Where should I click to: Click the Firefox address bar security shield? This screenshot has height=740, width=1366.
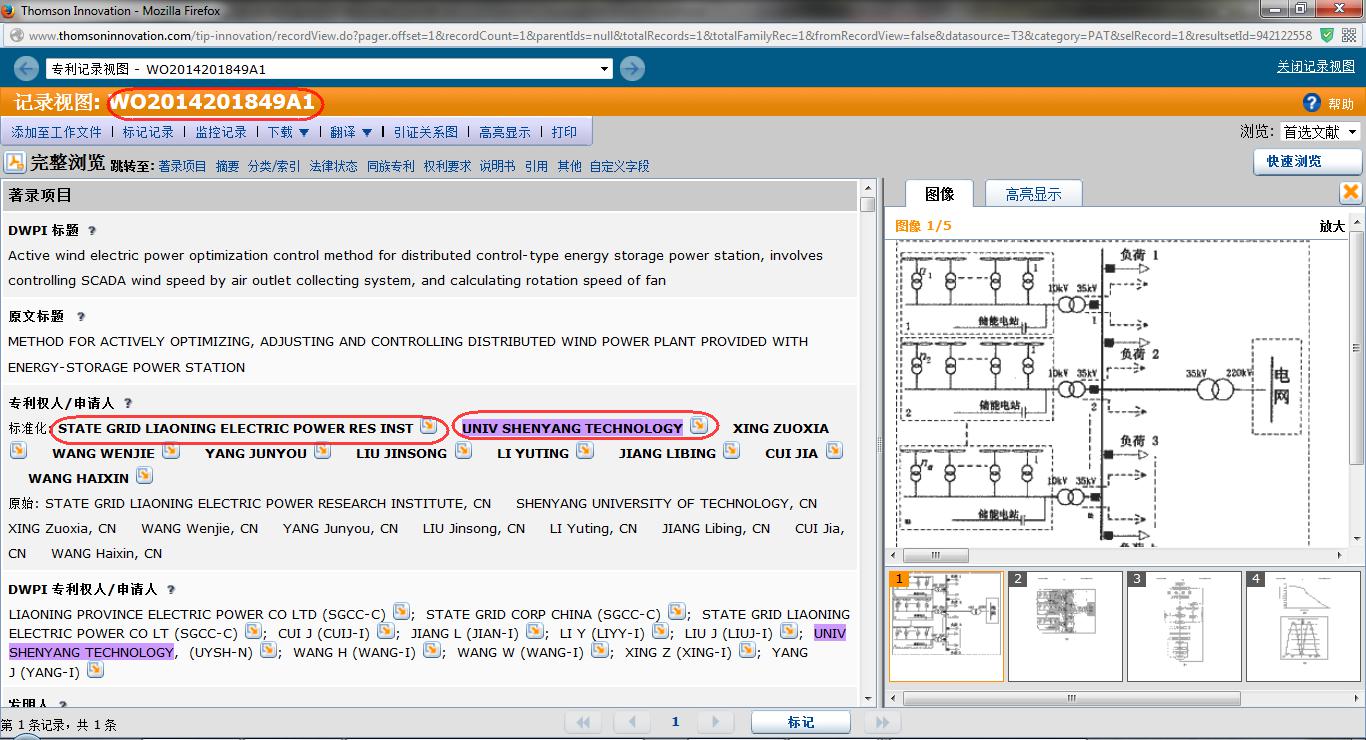click(1327, 35)
